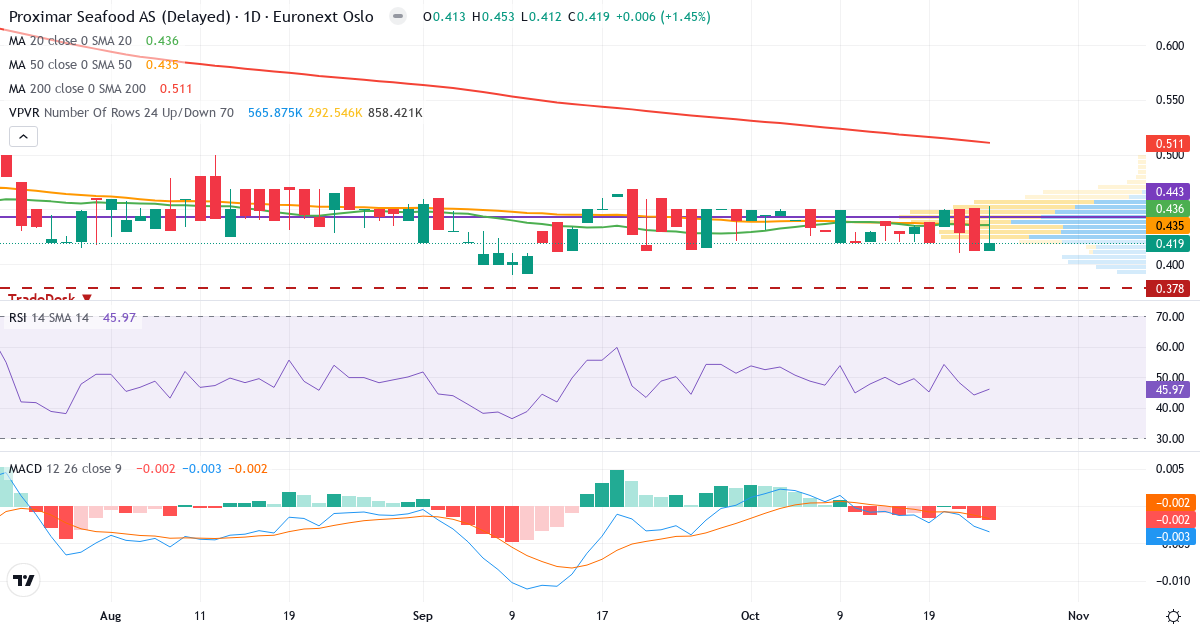Click the 858.421K VPVR total volume value
The width and height of the screenshot is (1200, 630).
(x=395, y=113)
